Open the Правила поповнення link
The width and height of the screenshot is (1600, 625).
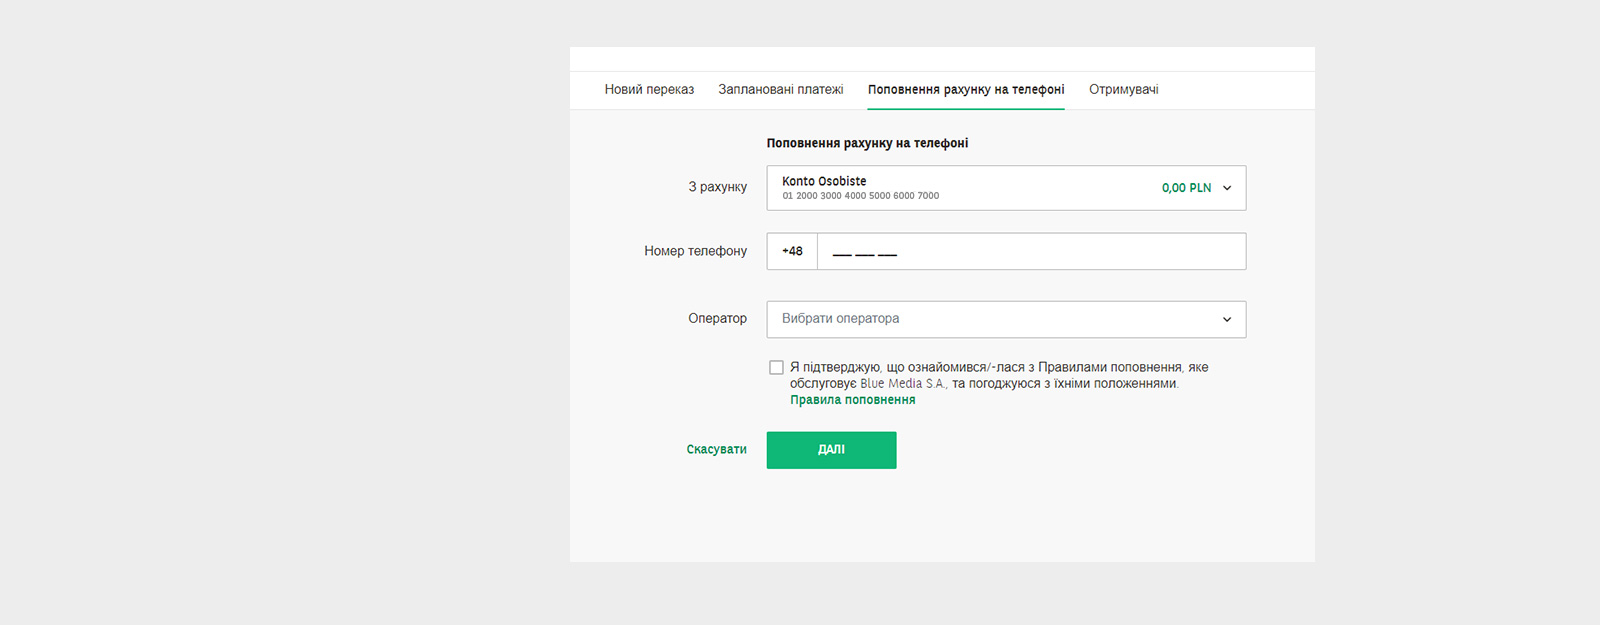click(852, 400)
